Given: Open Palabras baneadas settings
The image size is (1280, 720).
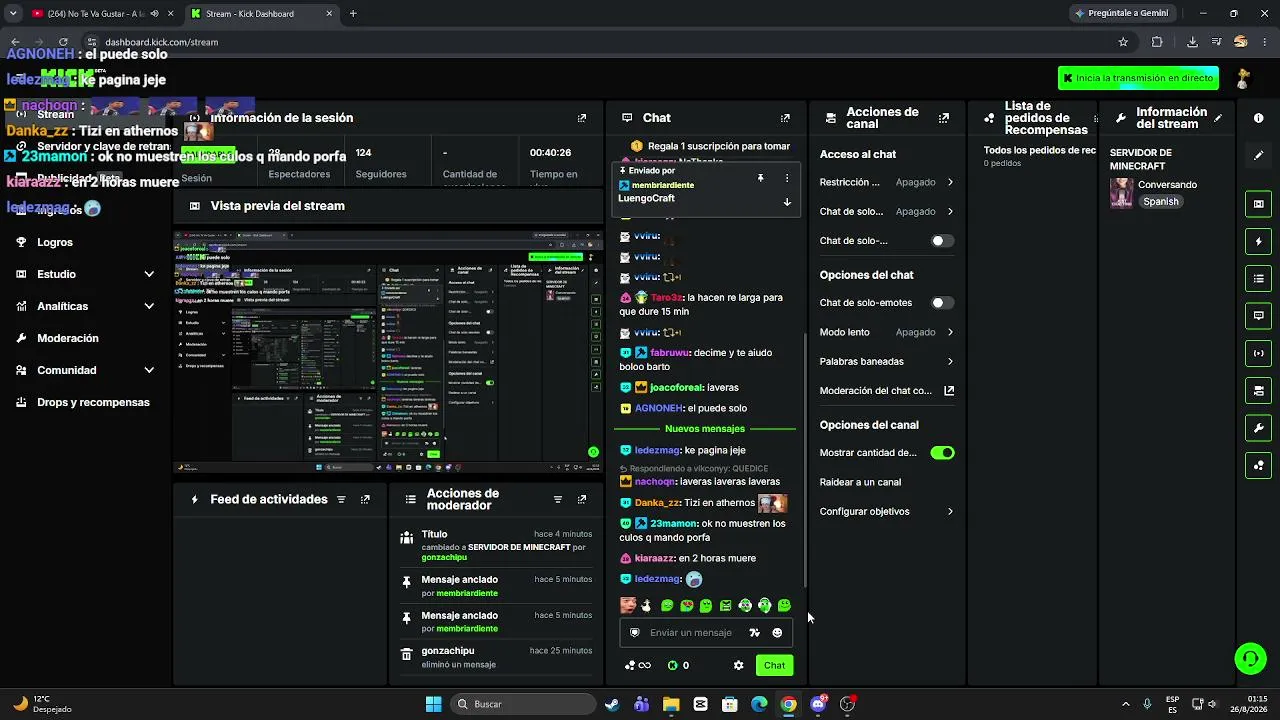Looking at the screenshot, I should coord(887,362).
